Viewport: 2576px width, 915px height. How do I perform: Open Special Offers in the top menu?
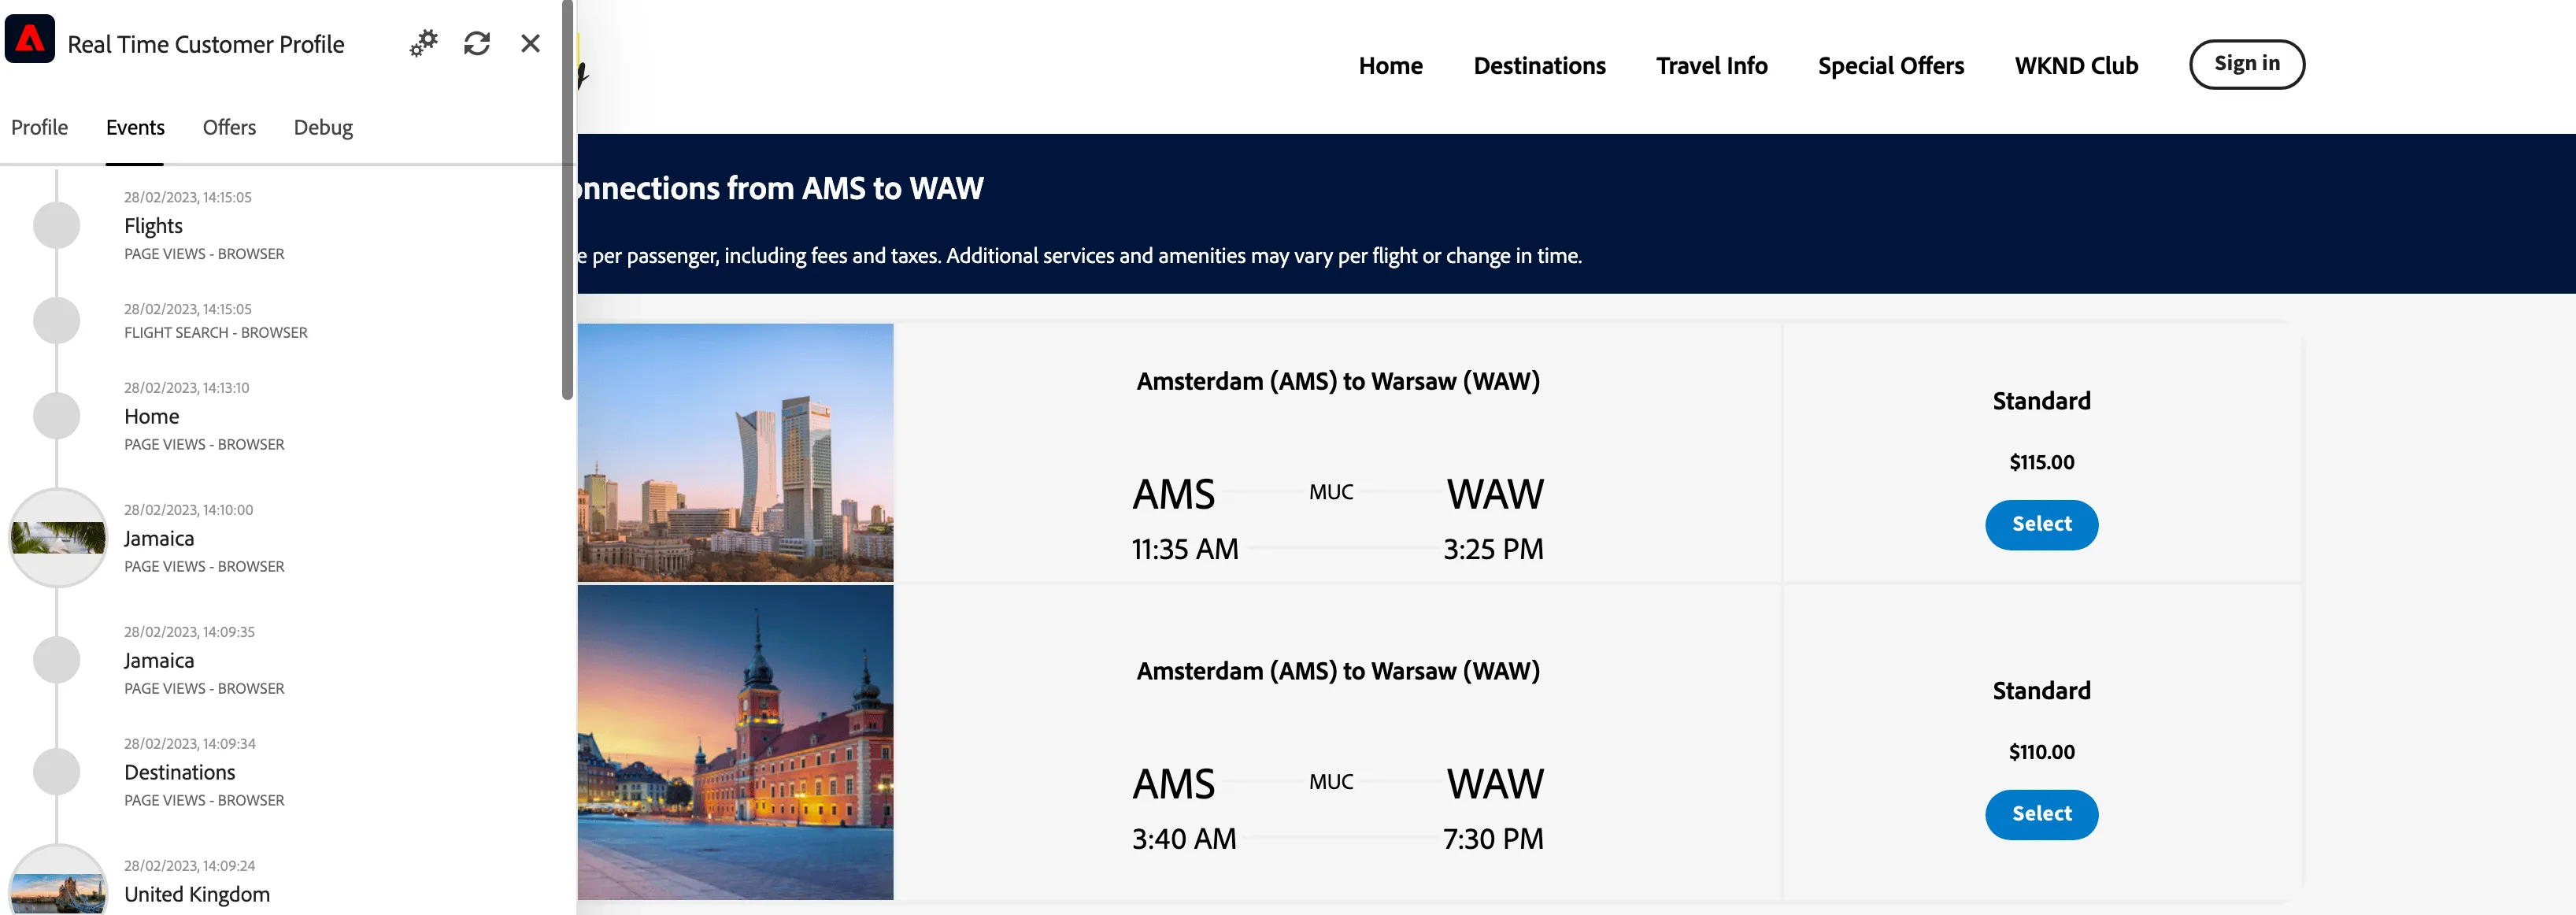click(1891, 66)
